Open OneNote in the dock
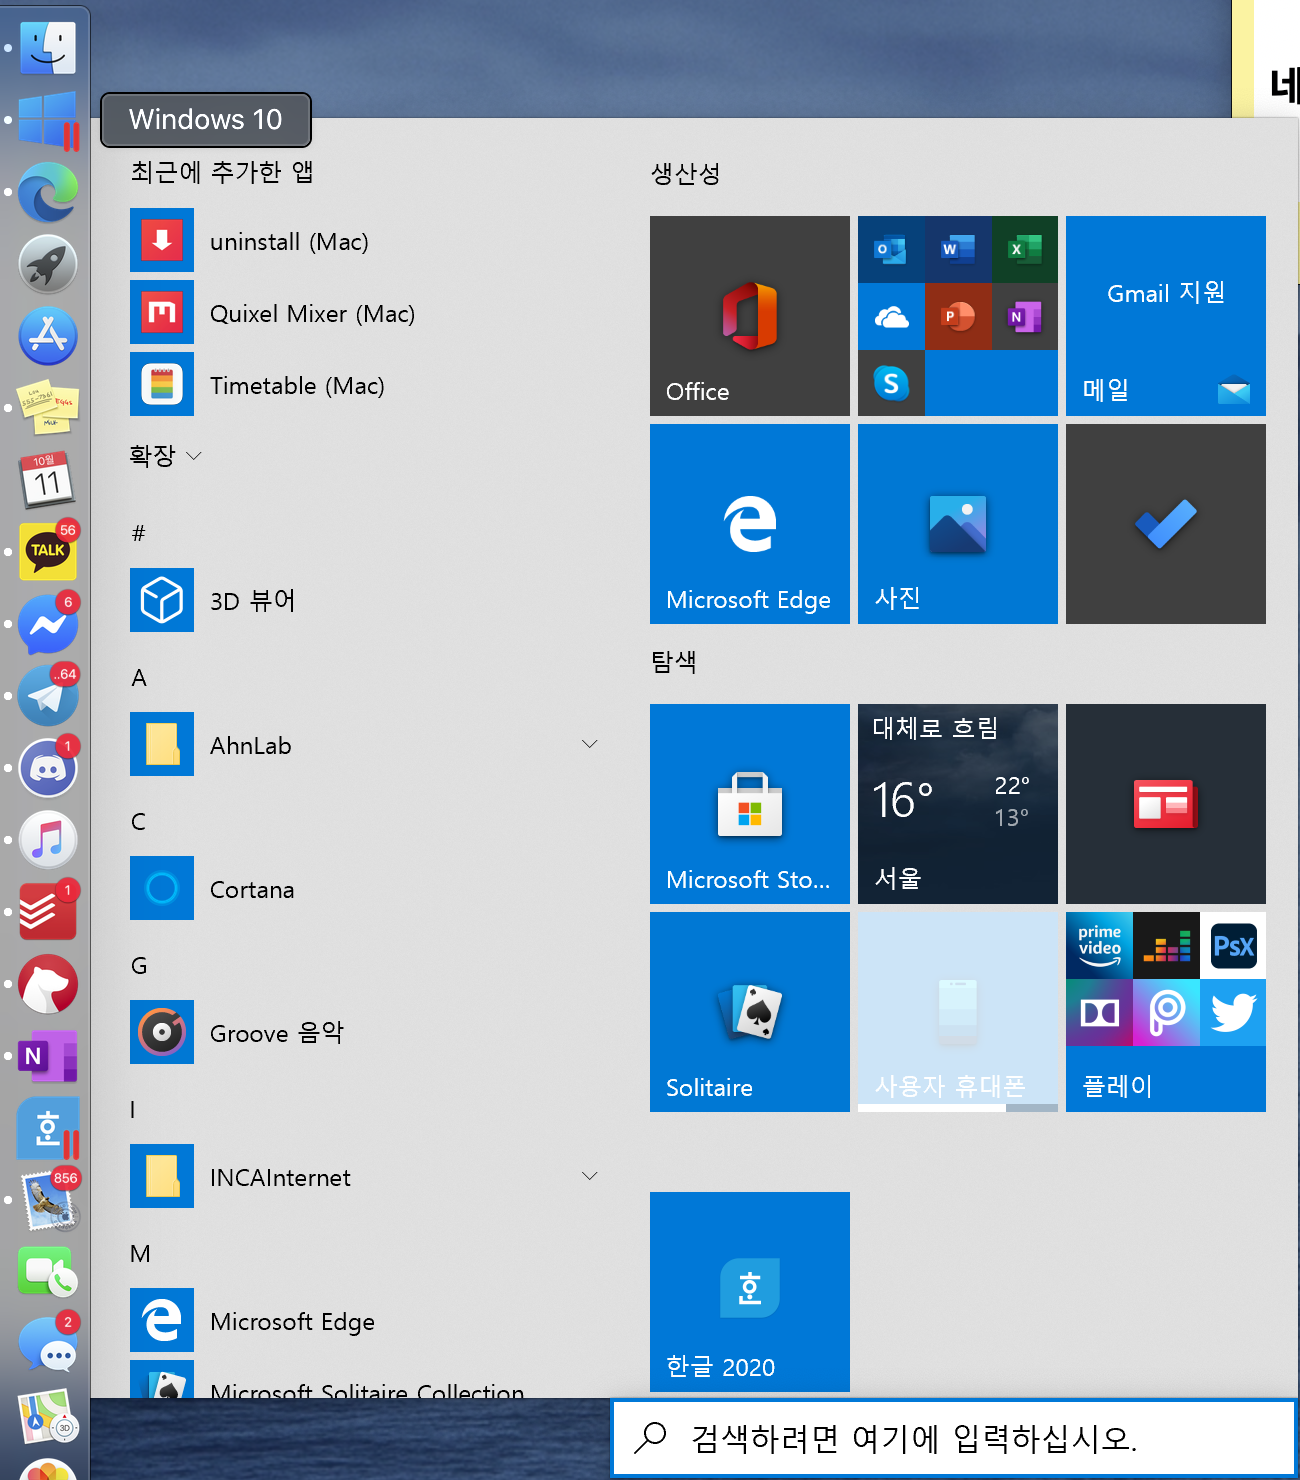1300x1480 pixels. [x=47, y=1056]
